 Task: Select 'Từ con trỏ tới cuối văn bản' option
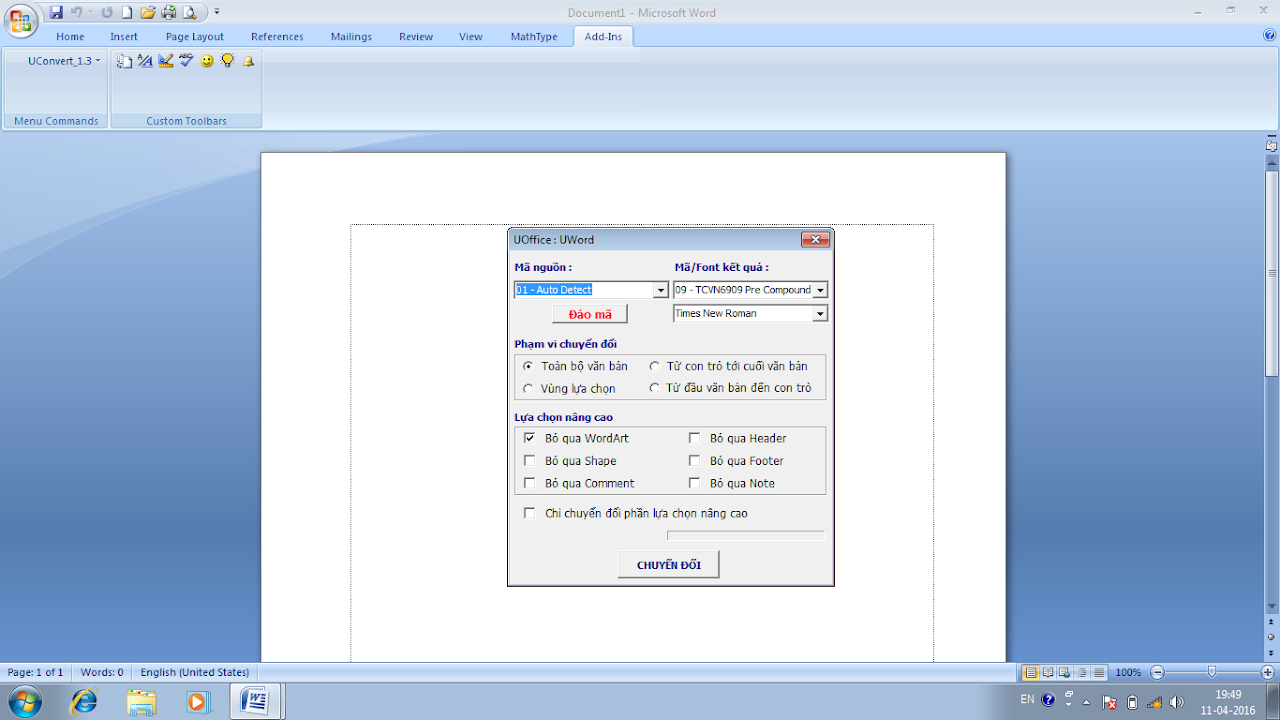pos(655,366)
